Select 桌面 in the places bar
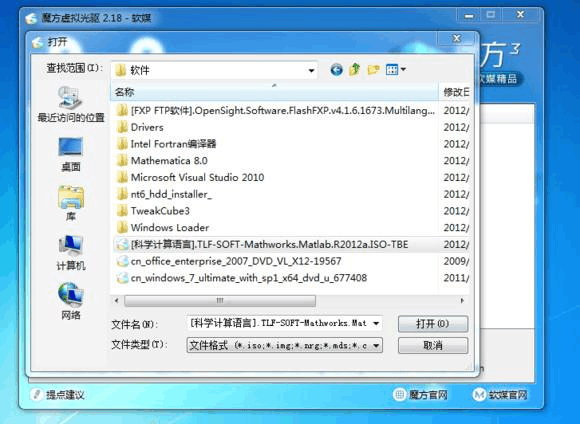Screen dimensions: 580x424 coord(71,155)
